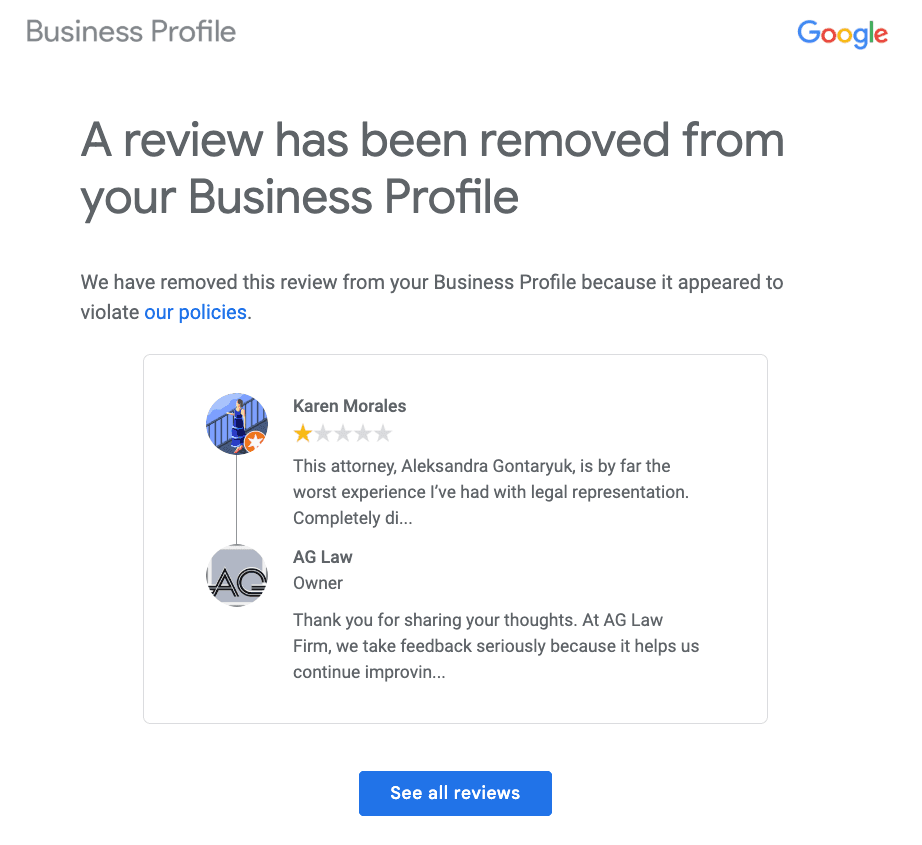Click the AG Law business name

coord(322,557)
